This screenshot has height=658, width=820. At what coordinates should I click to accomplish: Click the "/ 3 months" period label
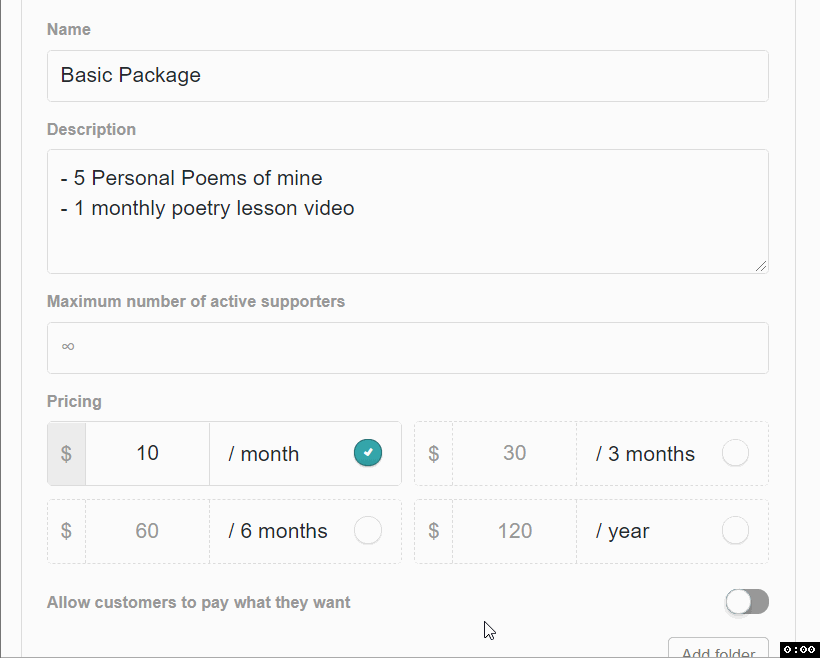click(645, 454)
